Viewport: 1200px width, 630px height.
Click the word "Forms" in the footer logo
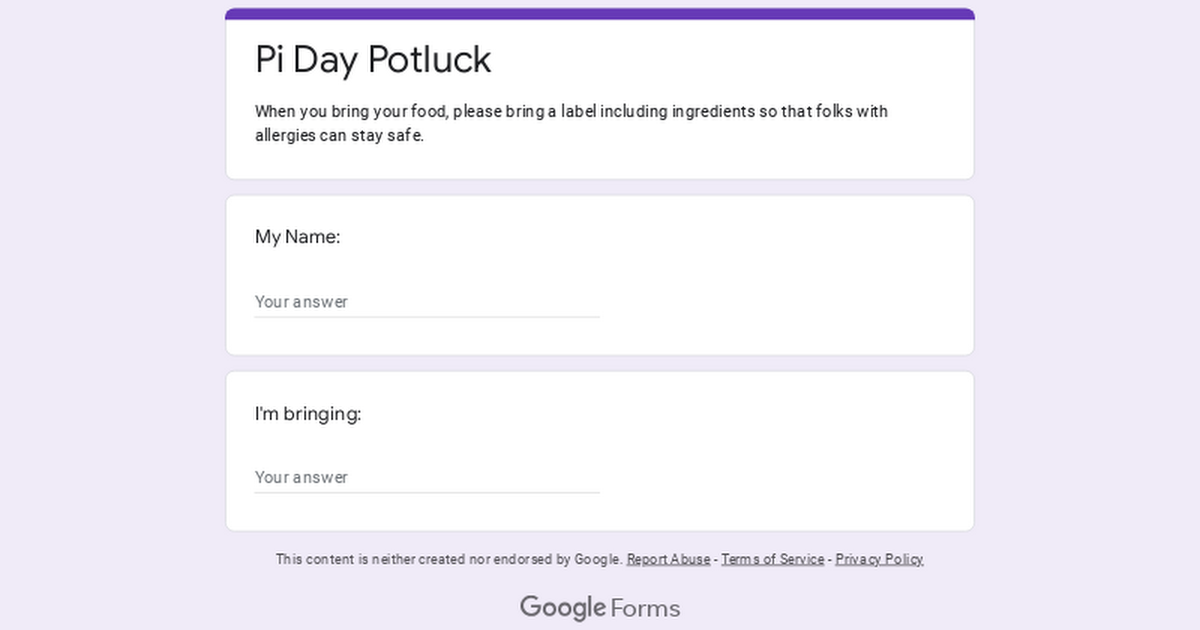point(645,608)
